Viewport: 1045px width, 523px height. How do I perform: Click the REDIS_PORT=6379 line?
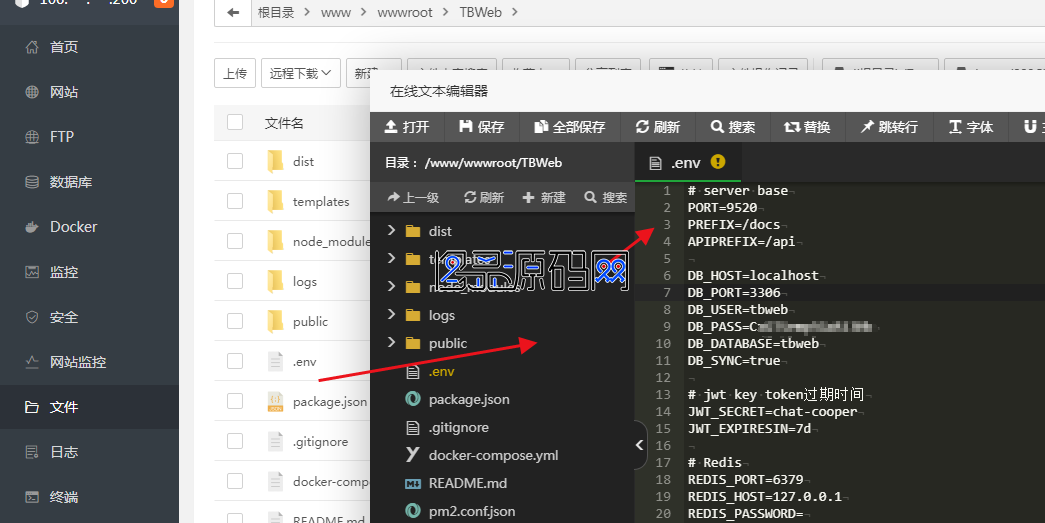coord(746,480)
